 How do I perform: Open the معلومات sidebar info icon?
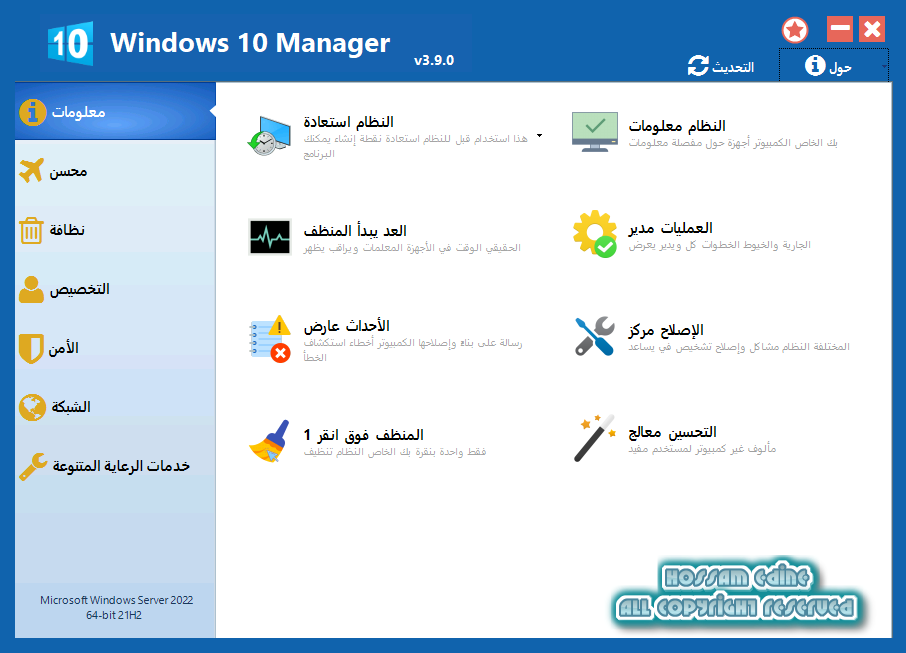(32, 112)
